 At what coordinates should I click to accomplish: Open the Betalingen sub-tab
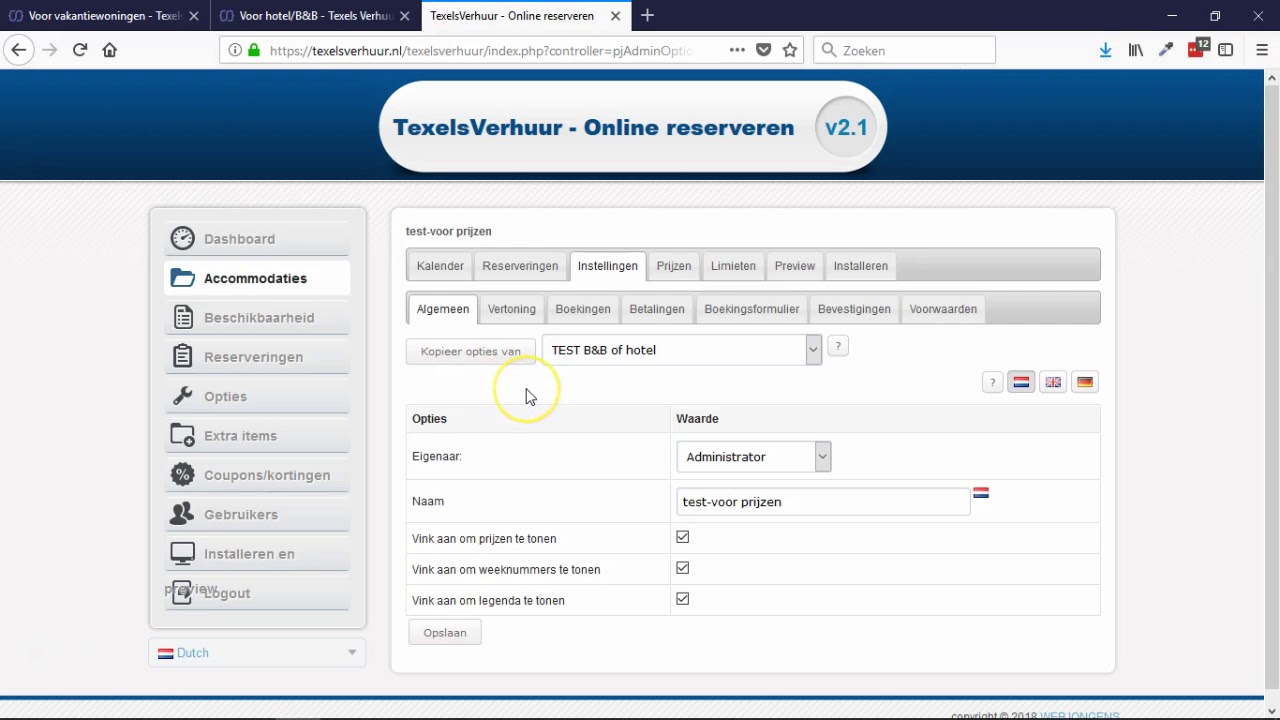[657, 309]
